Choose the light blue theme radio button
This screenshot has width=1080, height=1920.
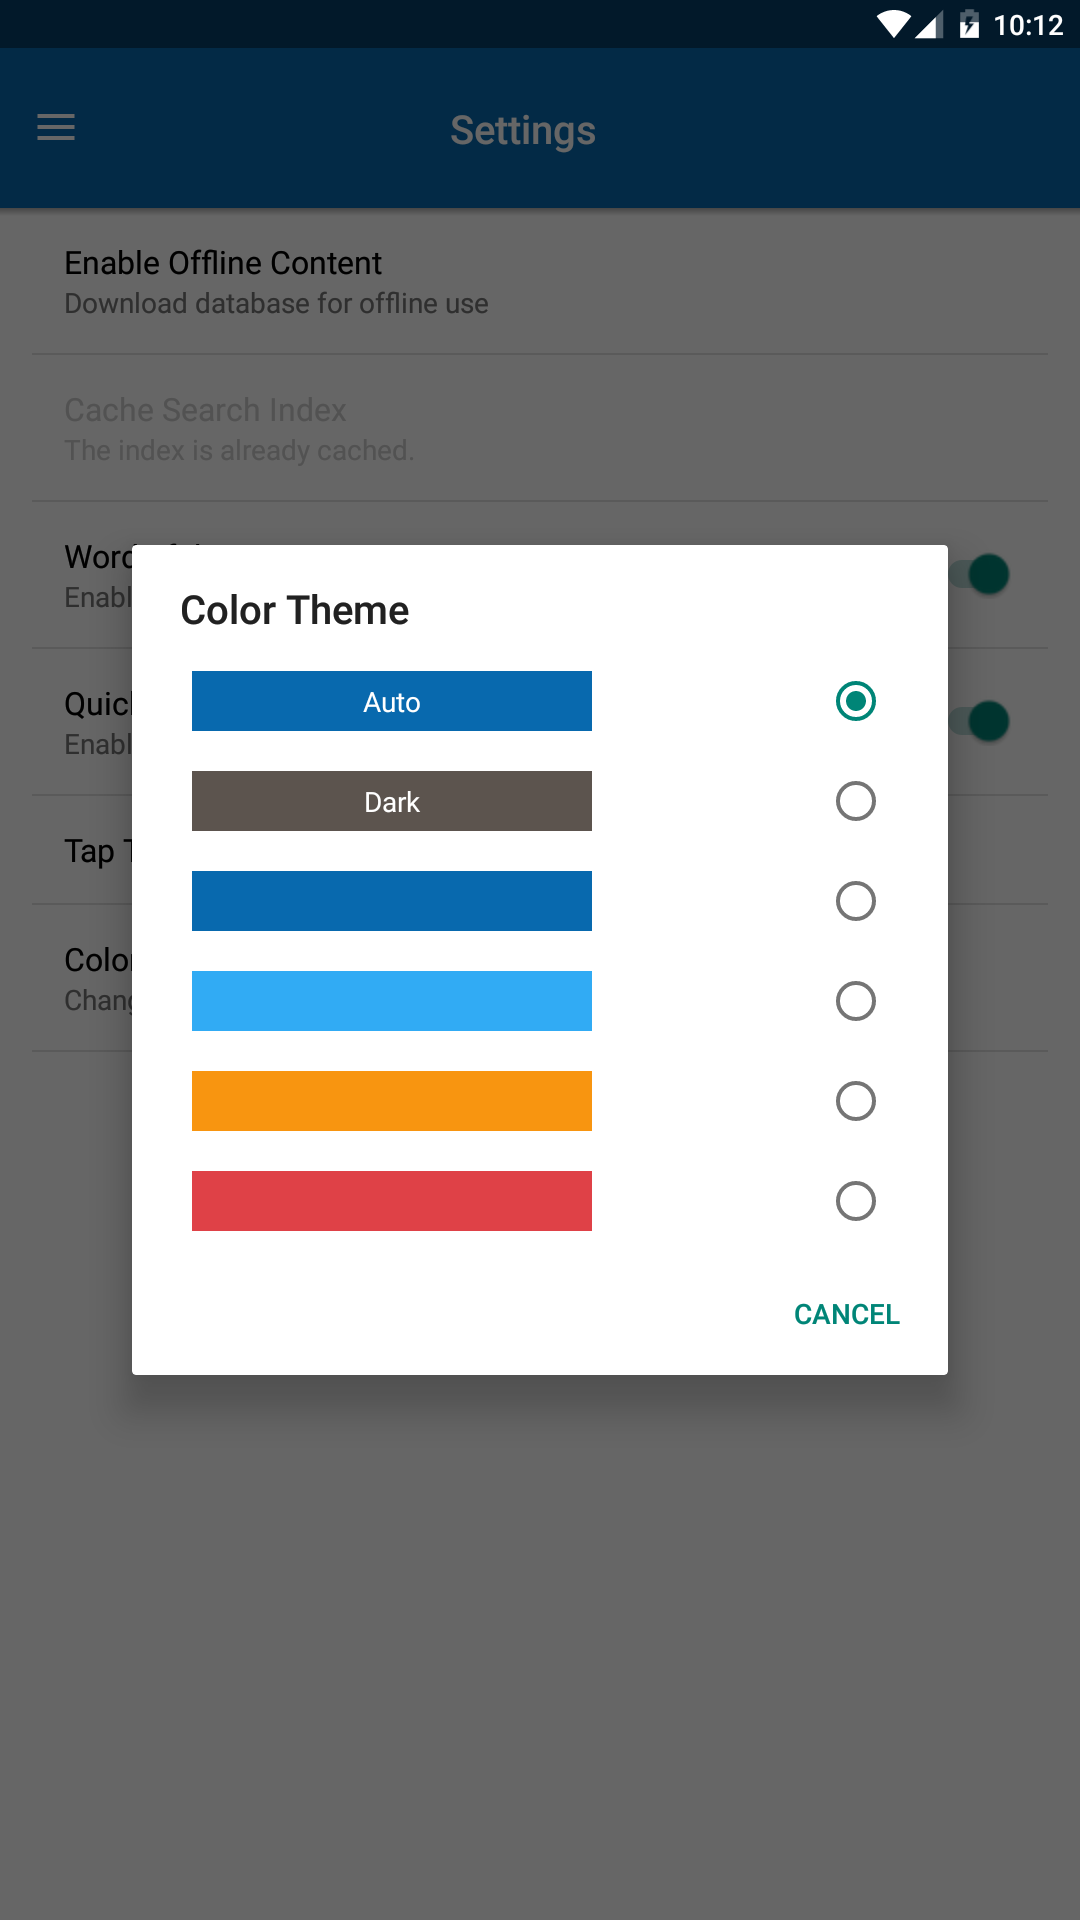coord(856,1001)
